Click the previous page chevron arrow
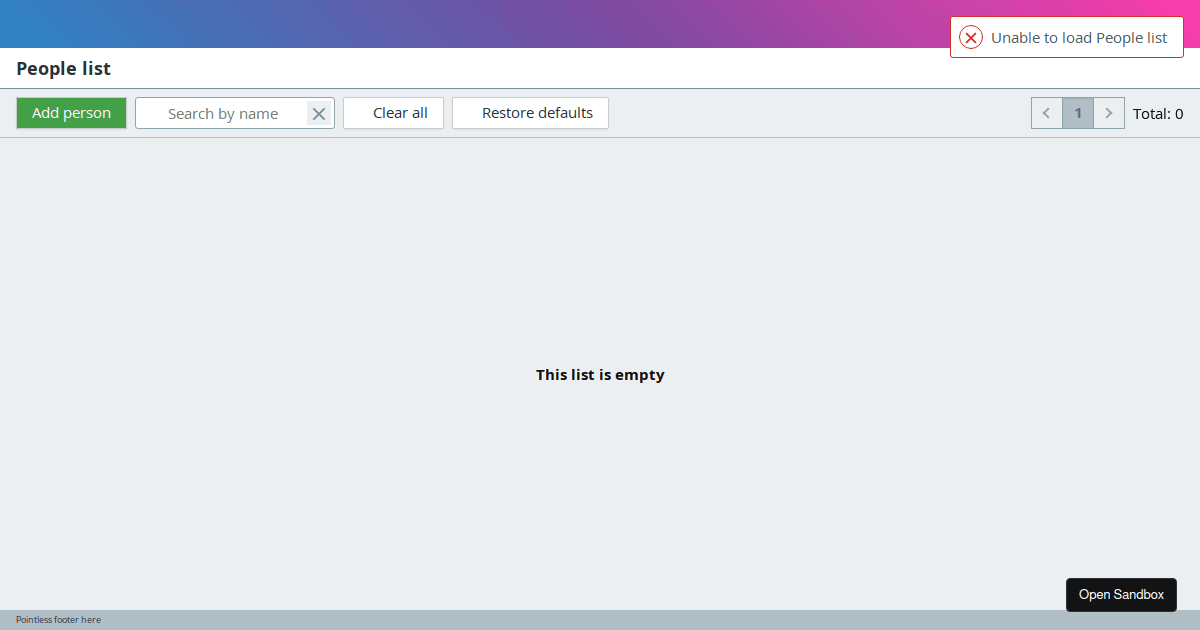 click(x=1046, y=113)
